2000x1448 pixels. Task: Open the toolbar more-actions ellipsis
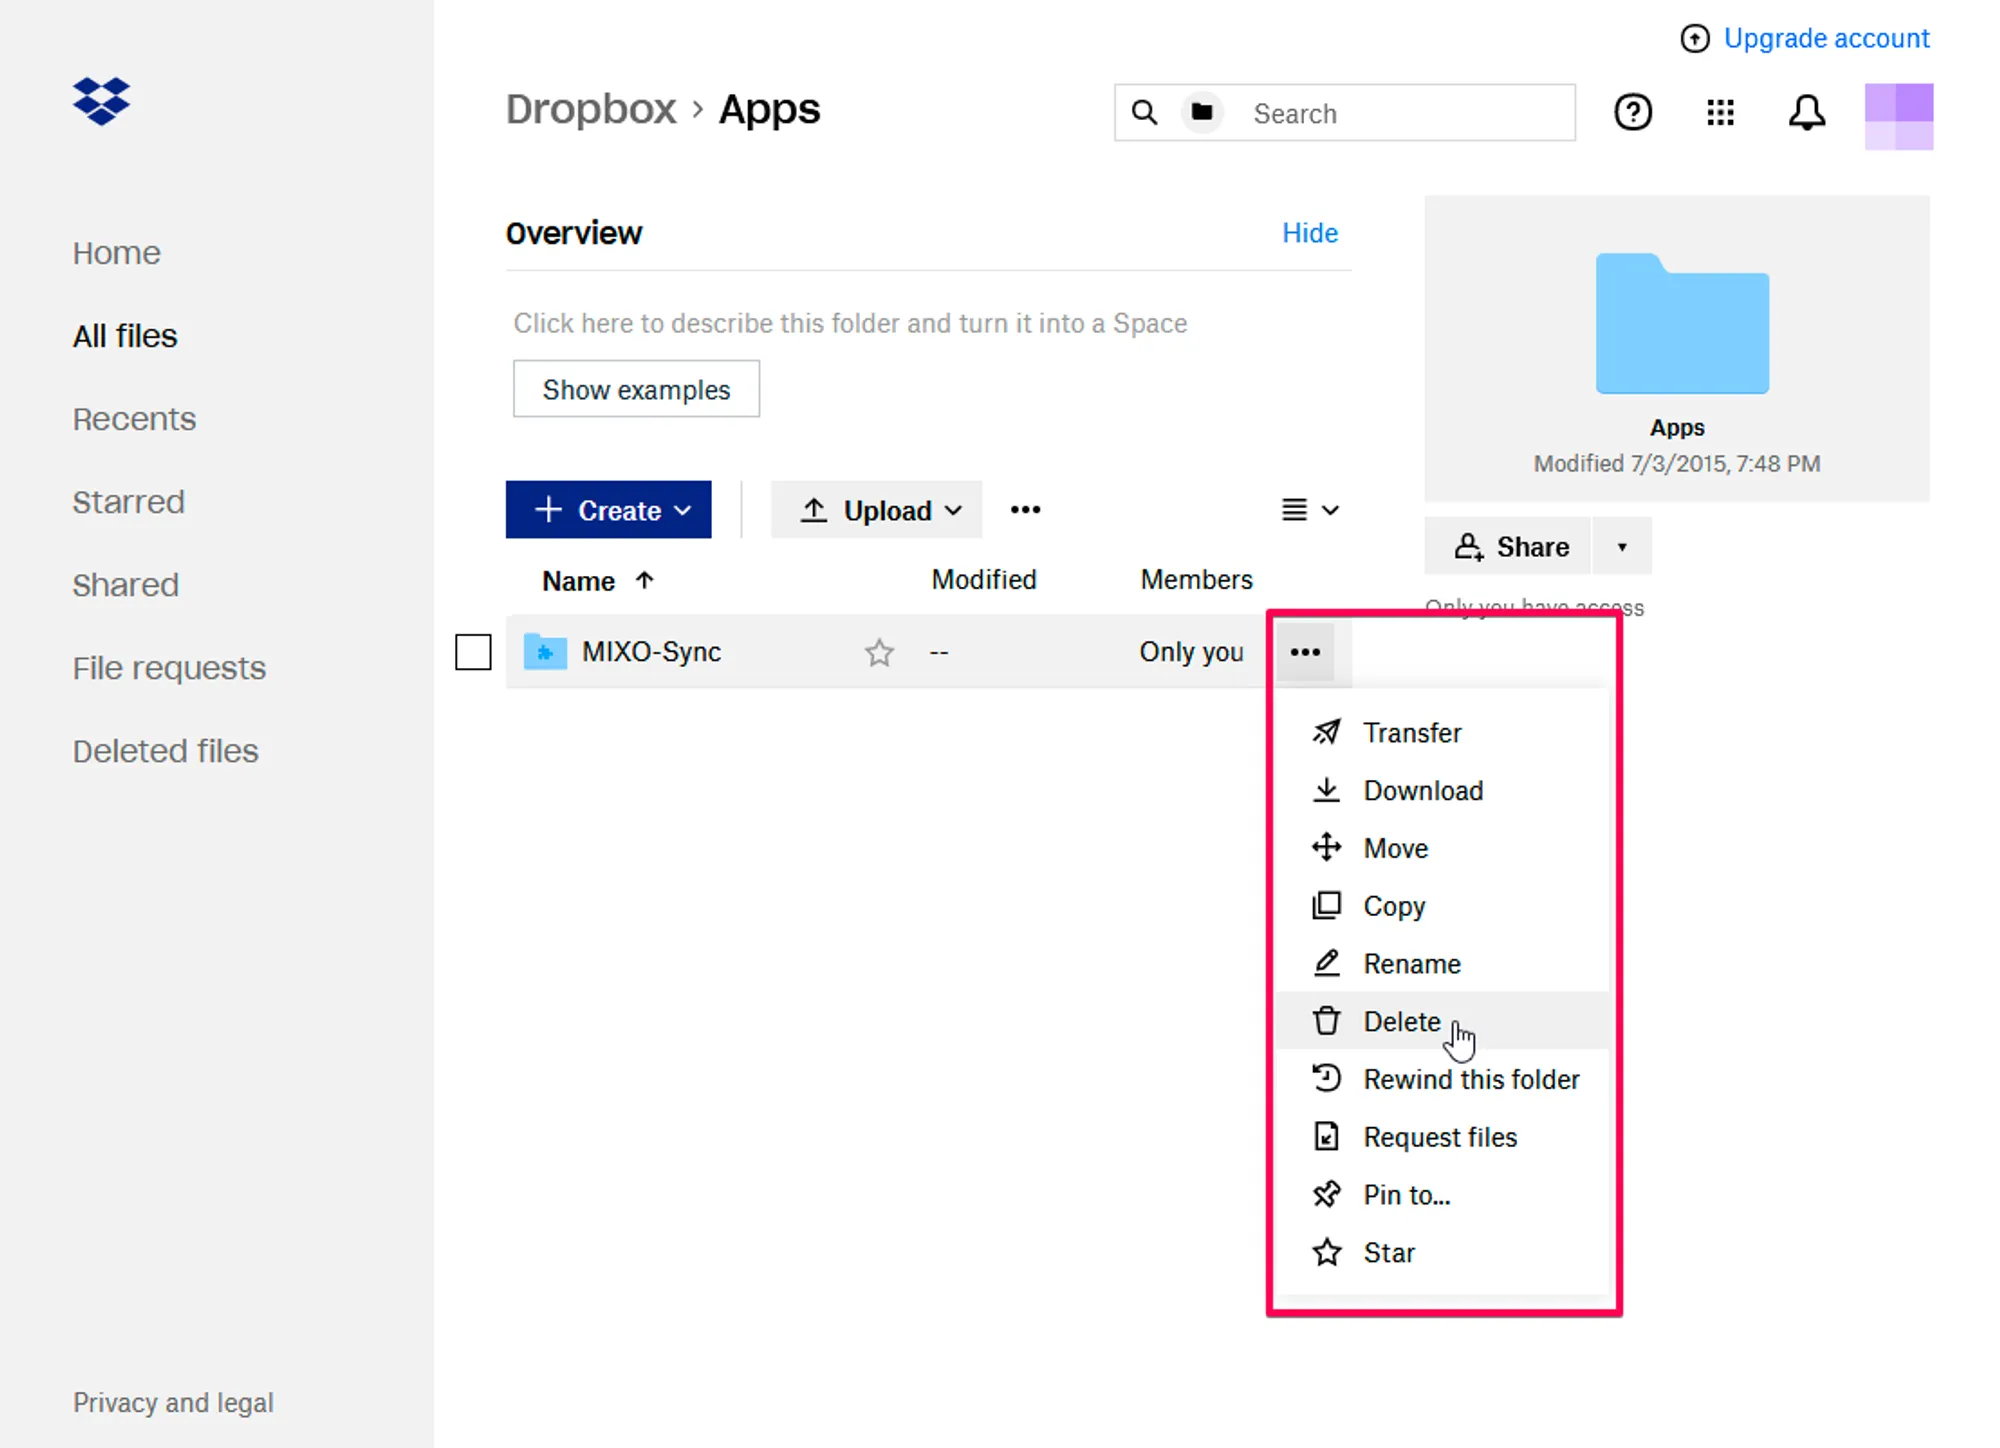1025,510
